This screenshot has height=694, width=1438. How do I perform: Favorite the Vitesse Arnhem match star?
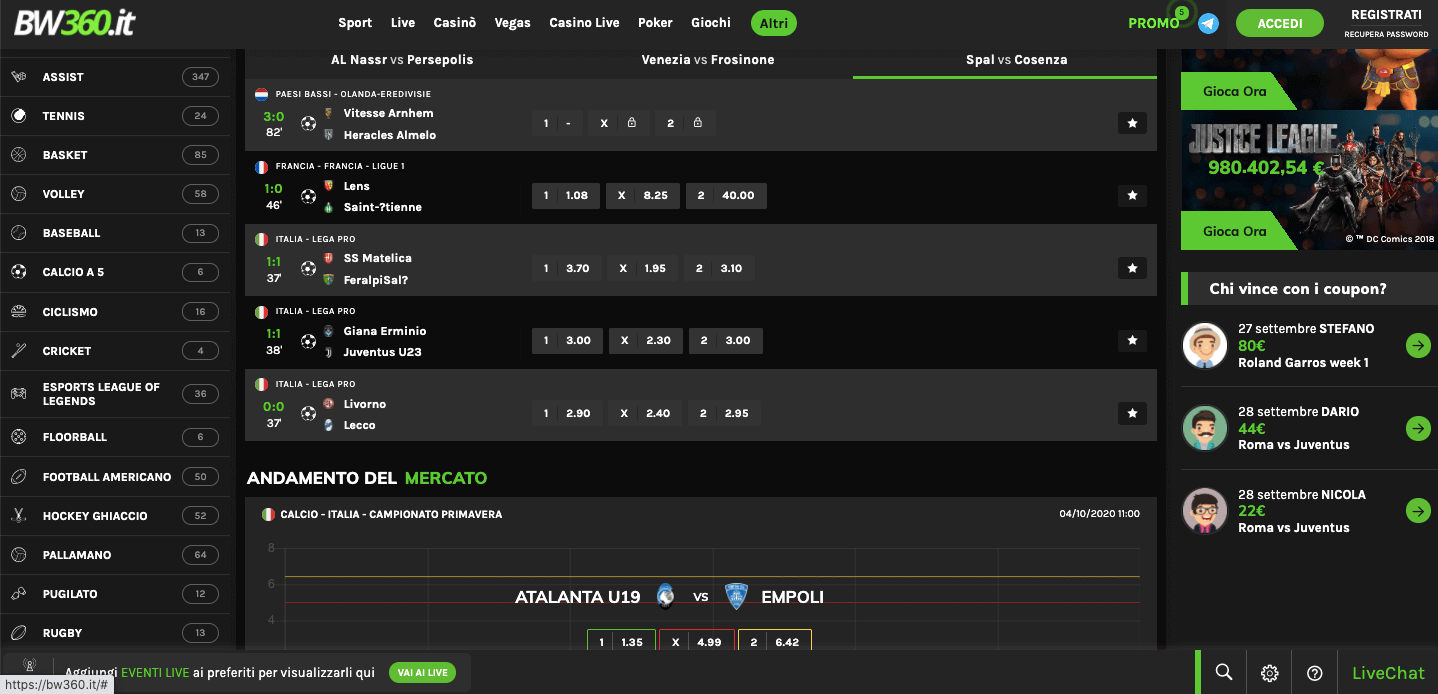click(x=1132, y=123)
